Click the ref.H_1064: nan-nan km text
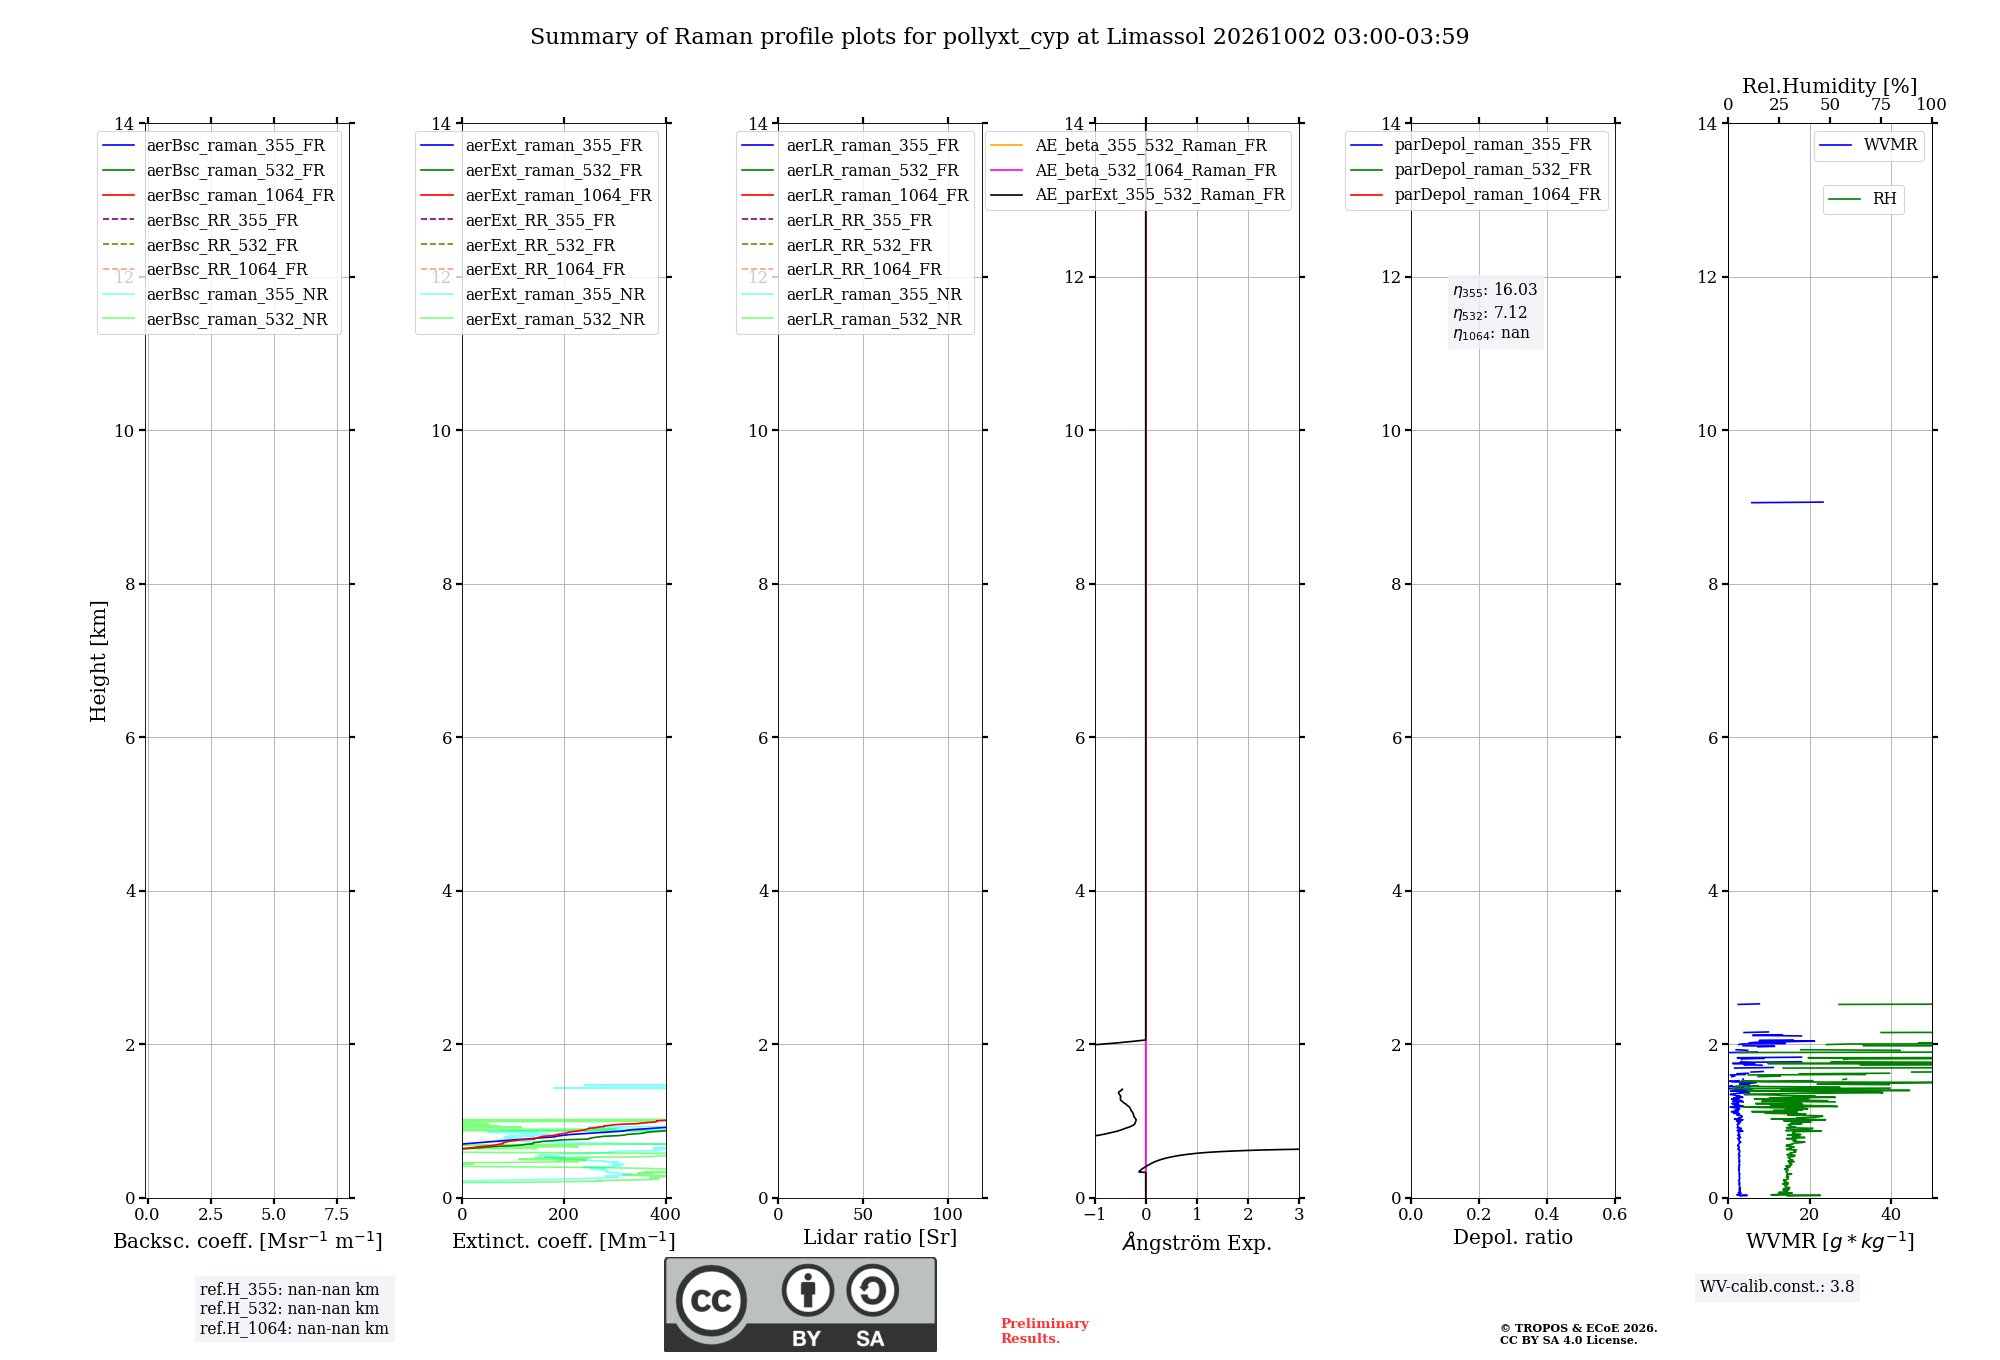The width and height of the screenshot is (2000, 1360). pos(294,1329)
